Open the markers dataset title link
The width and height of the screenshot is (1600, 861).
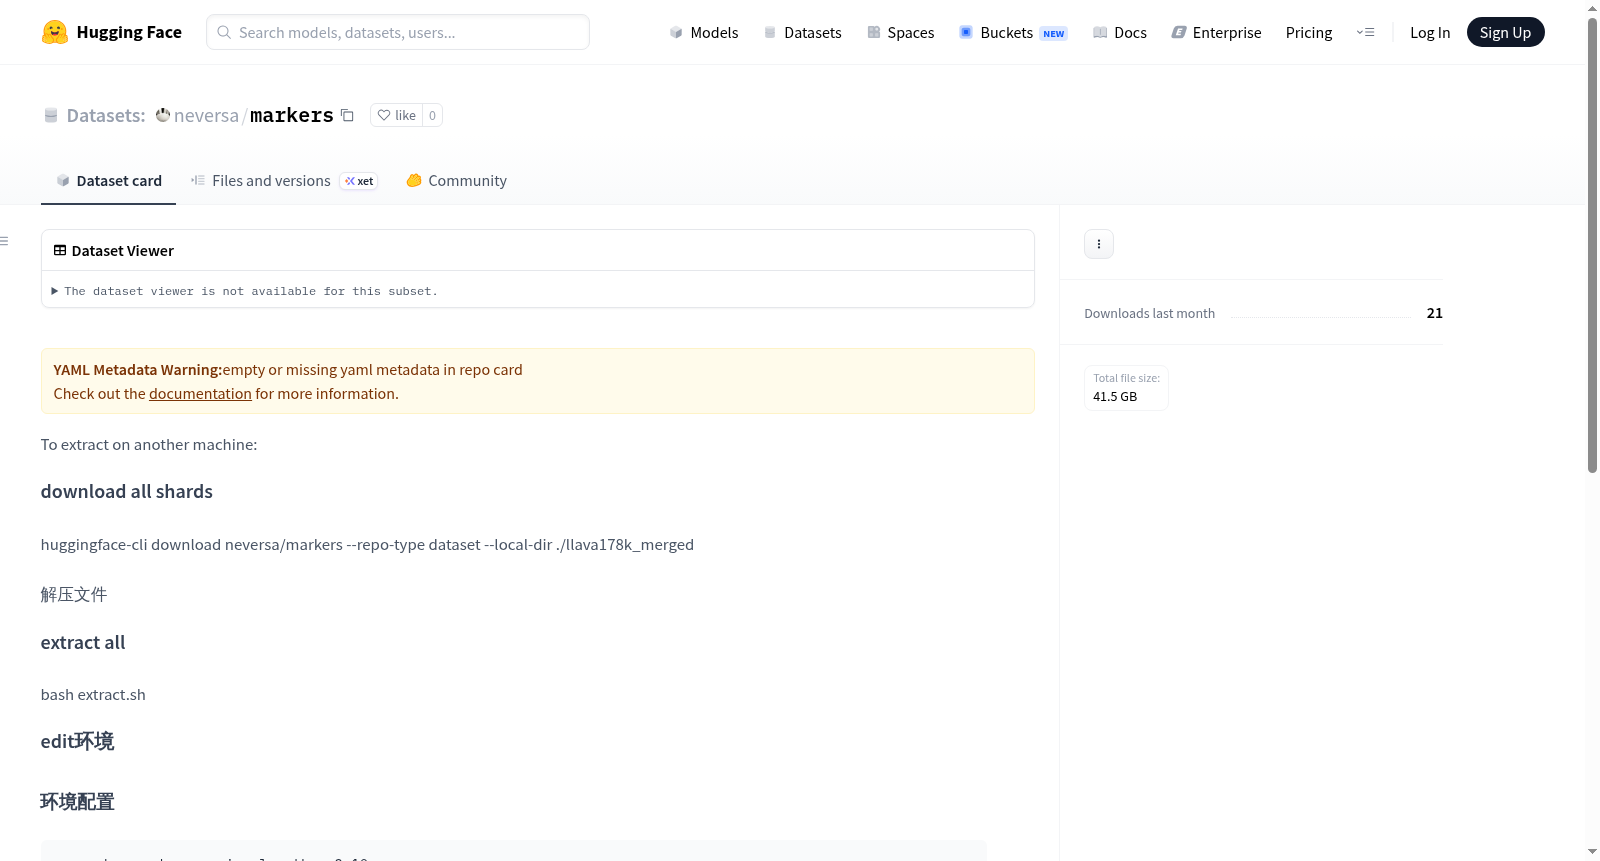tap(292, 115)
